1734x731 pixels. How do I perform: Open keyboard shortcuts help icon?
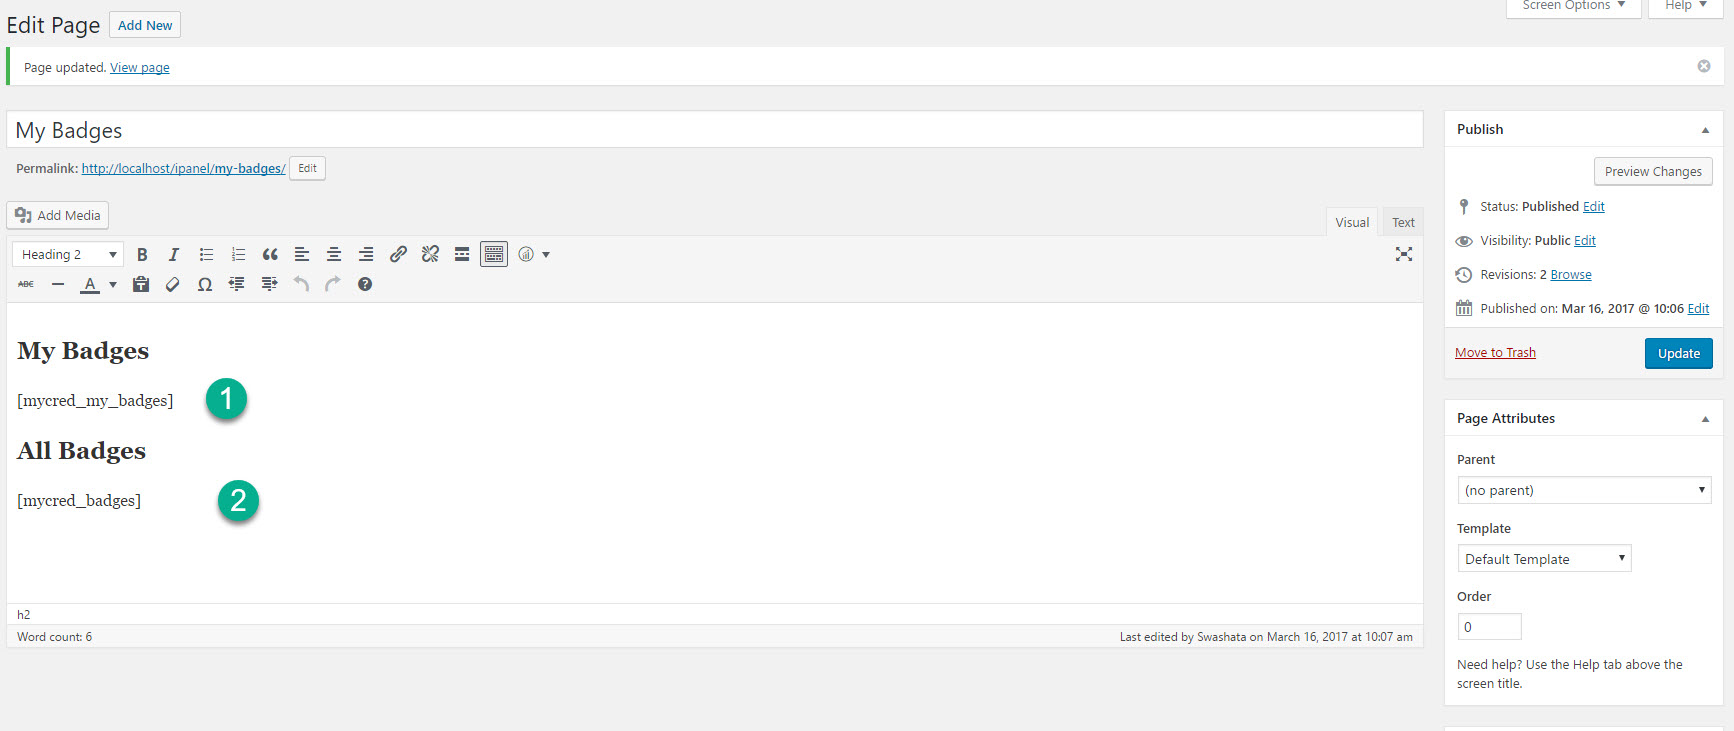coord(365,285)
